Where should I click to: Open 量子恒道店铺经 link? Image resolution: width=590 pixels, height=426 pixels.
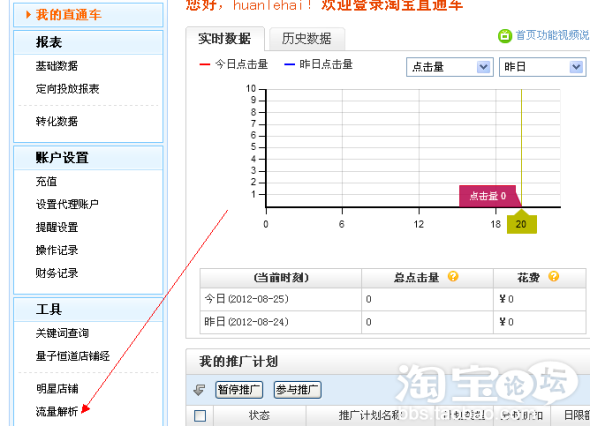pyautogui.click(x=73, y=356)
